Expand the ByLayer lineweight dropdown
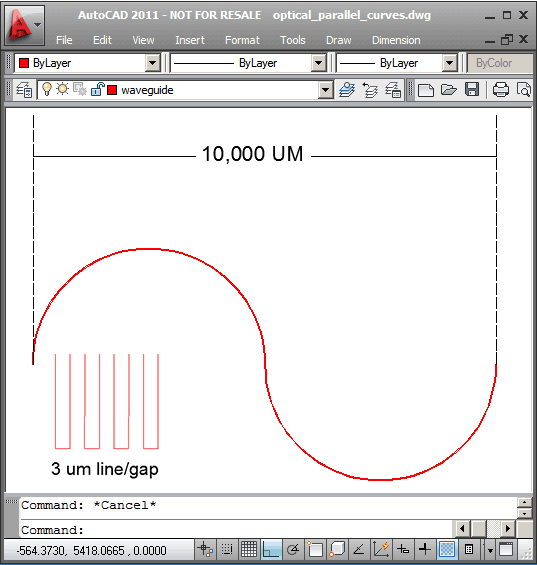Screen dimensions: 537x565 (x=449, y=63)
